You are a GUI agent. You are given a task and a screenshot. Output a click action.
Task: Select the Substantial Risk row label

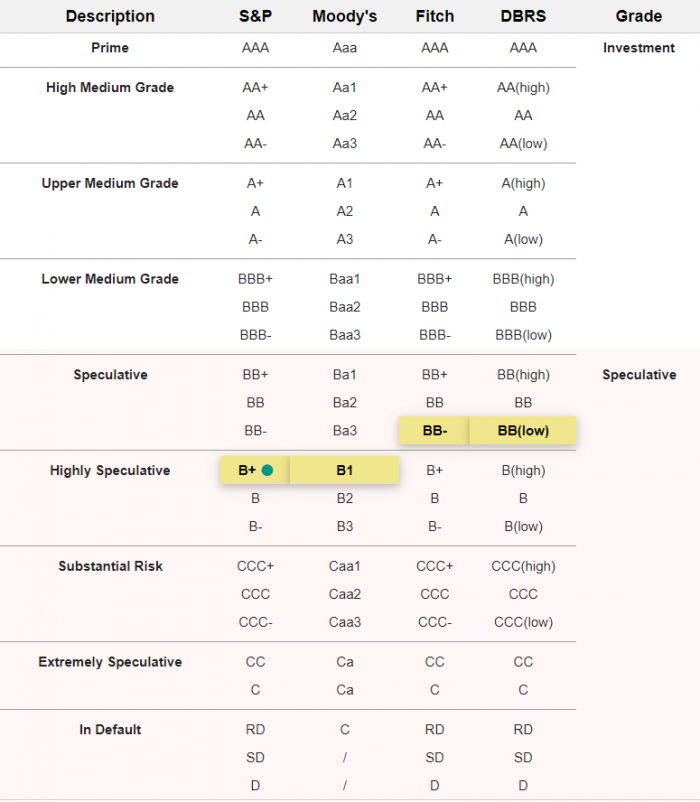coord(110,566)
